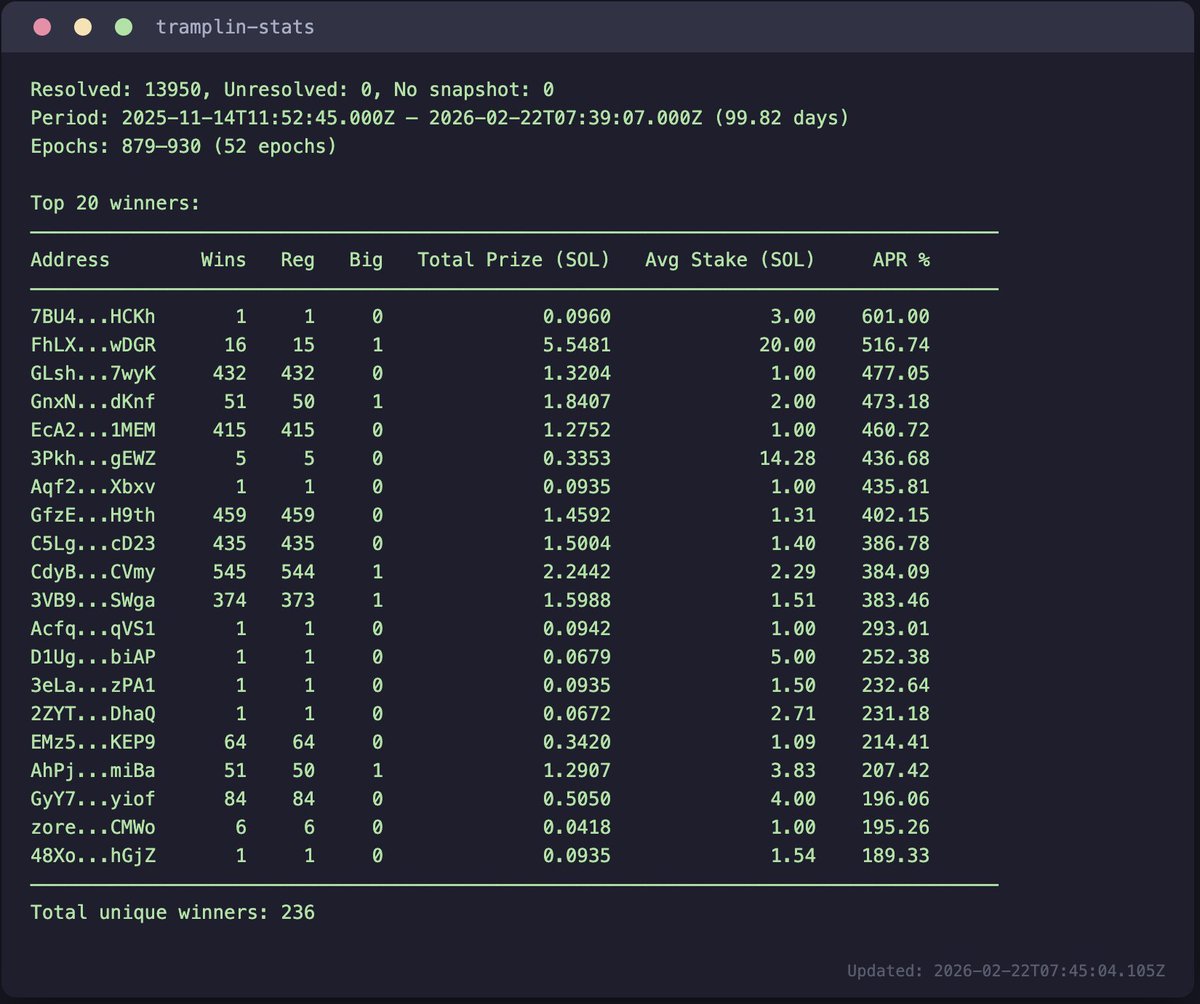Click the Total Prize (SOL) header
The image size is (1200, 1004).
(x=513, y=259)
